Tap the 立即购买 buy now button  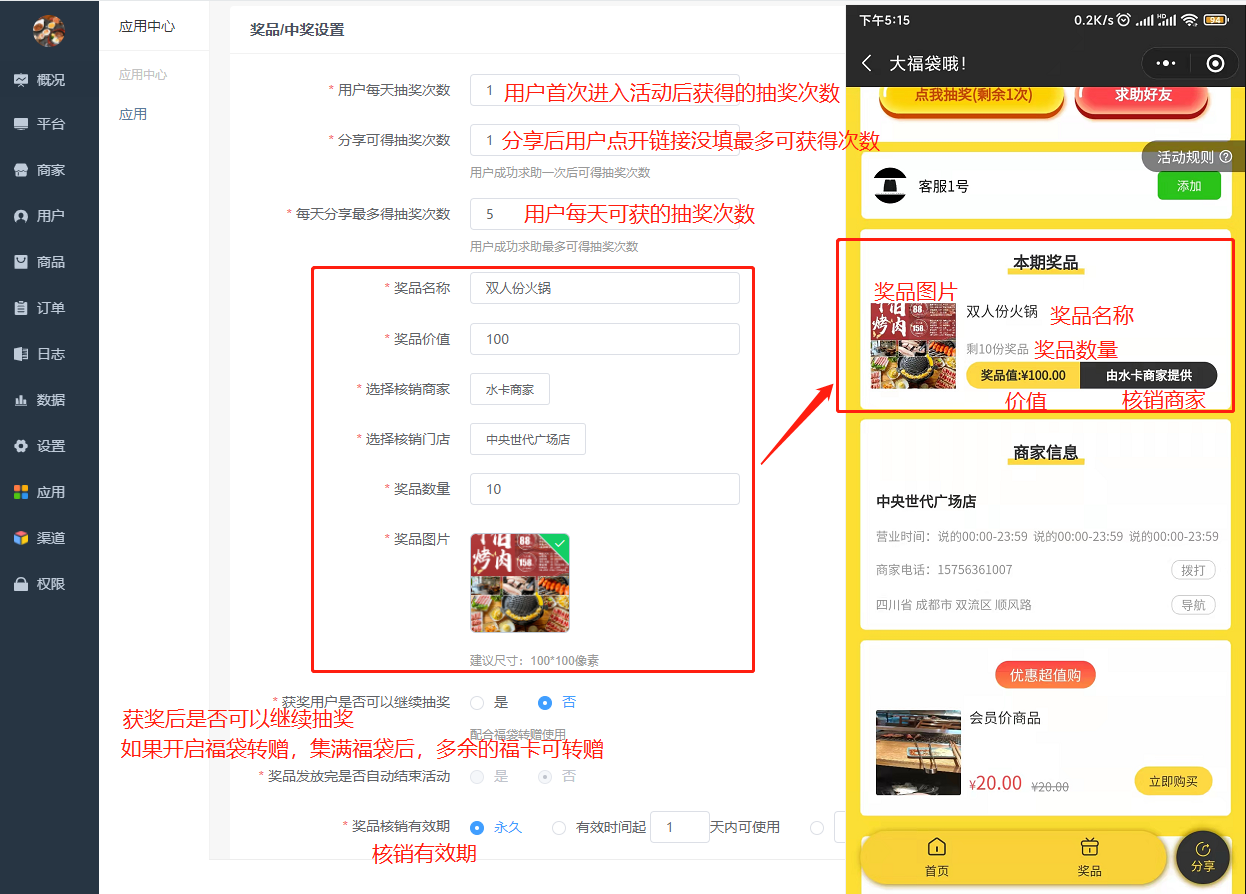1173,781
